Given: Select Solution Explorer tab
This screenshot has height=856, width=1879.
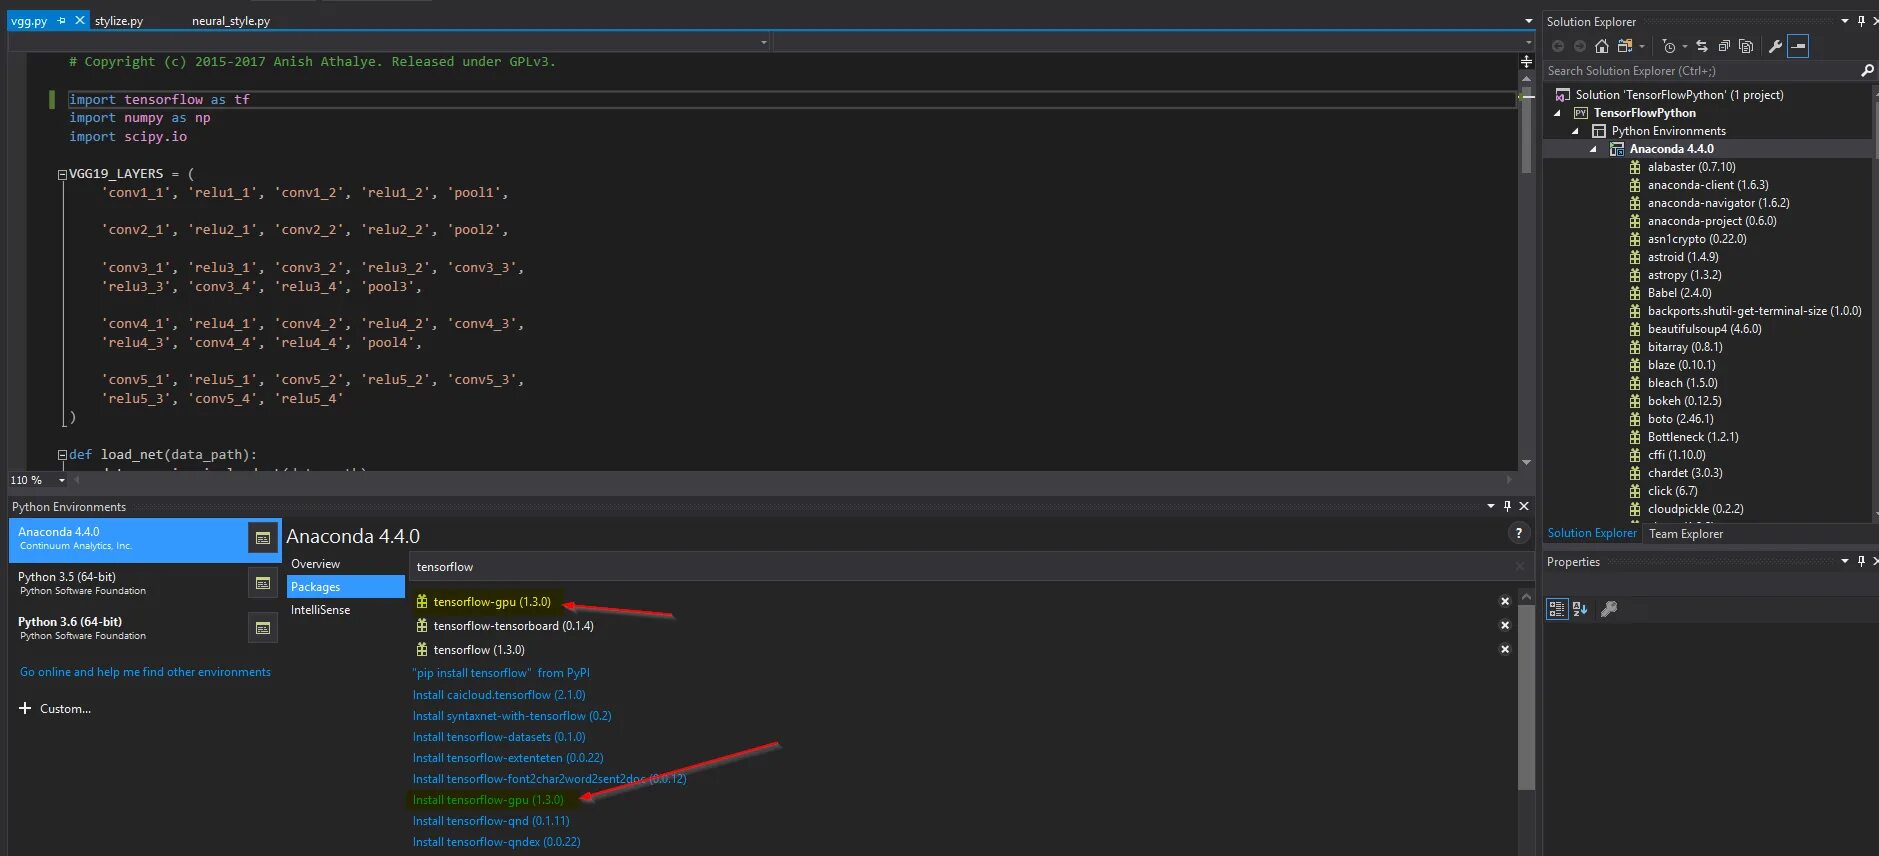Looking at the screenshot, I should (x=1592, y=533).
